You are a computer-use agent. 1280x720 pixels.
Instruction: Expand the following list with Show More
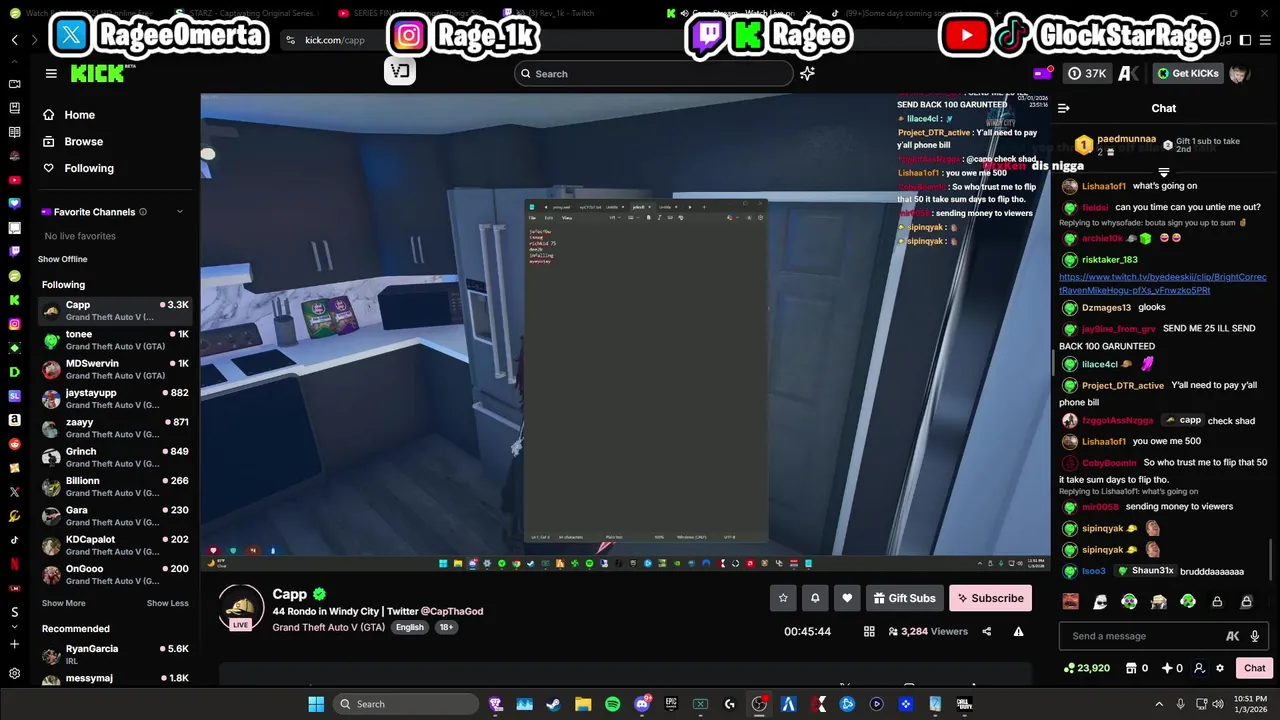tap(63, 603)
